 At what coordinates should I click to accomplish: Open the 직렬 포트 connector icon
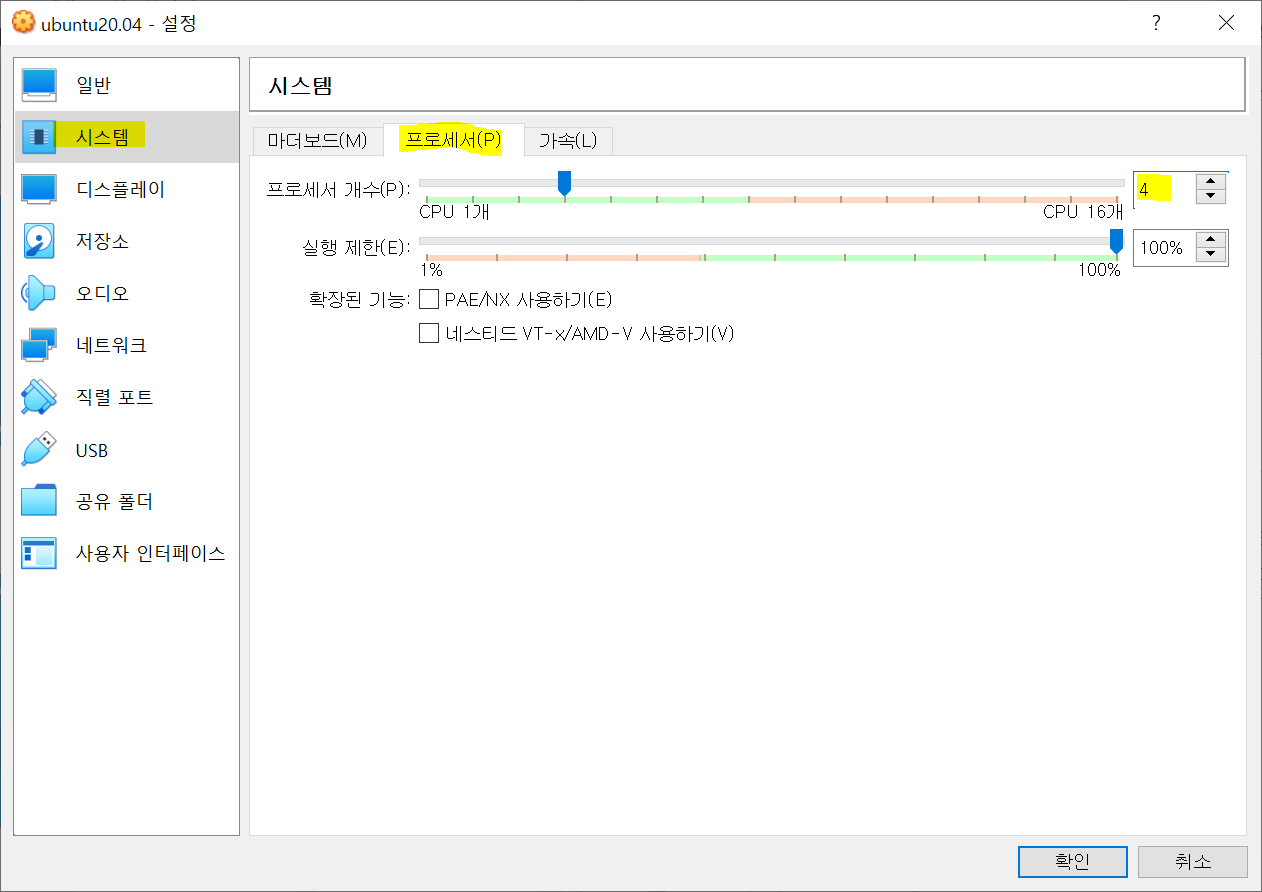pyautogui.click(x=39, y=397)
